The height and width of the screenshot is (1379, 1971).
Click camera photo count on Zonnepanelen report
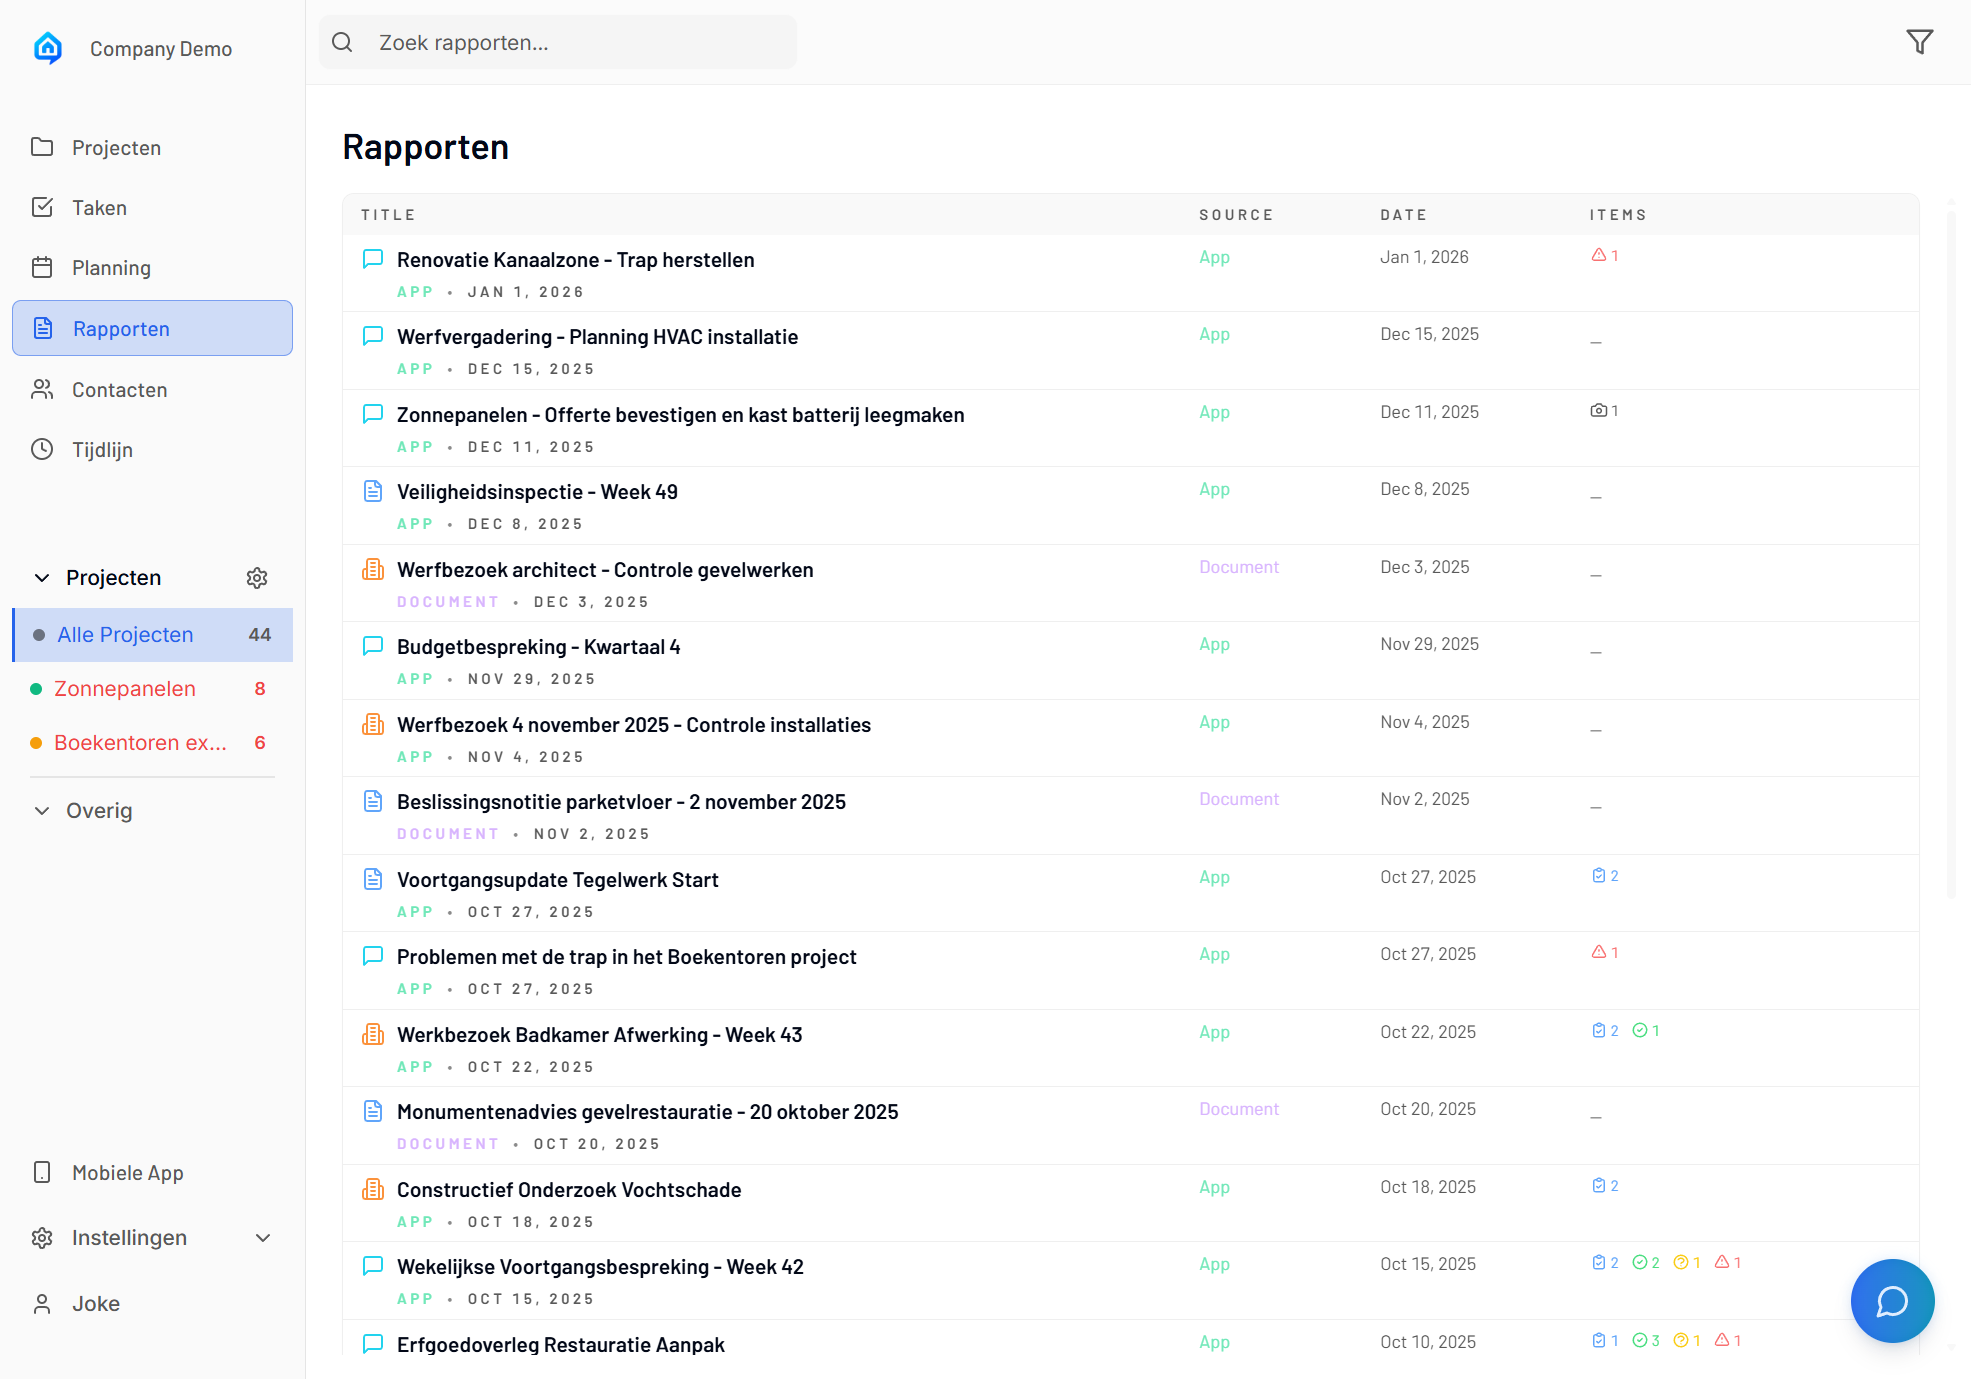[x=1604, y=411]
